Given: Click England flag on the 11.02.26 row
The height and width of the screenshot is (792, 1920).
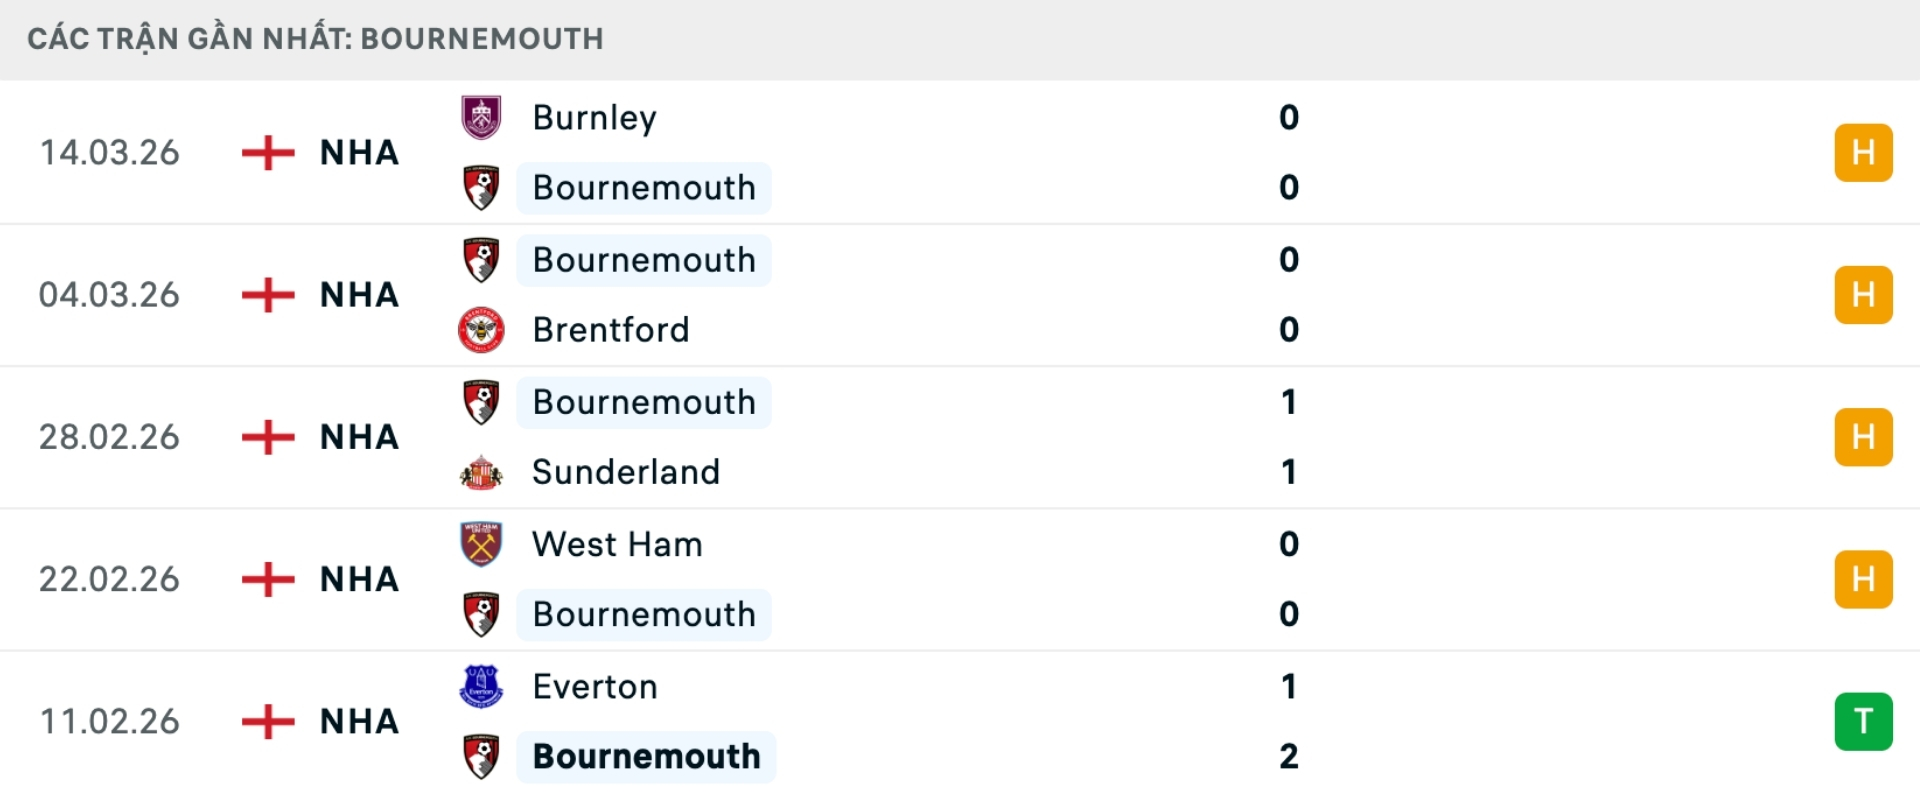Looking at the screenshot, I should [x=268, y=721].
